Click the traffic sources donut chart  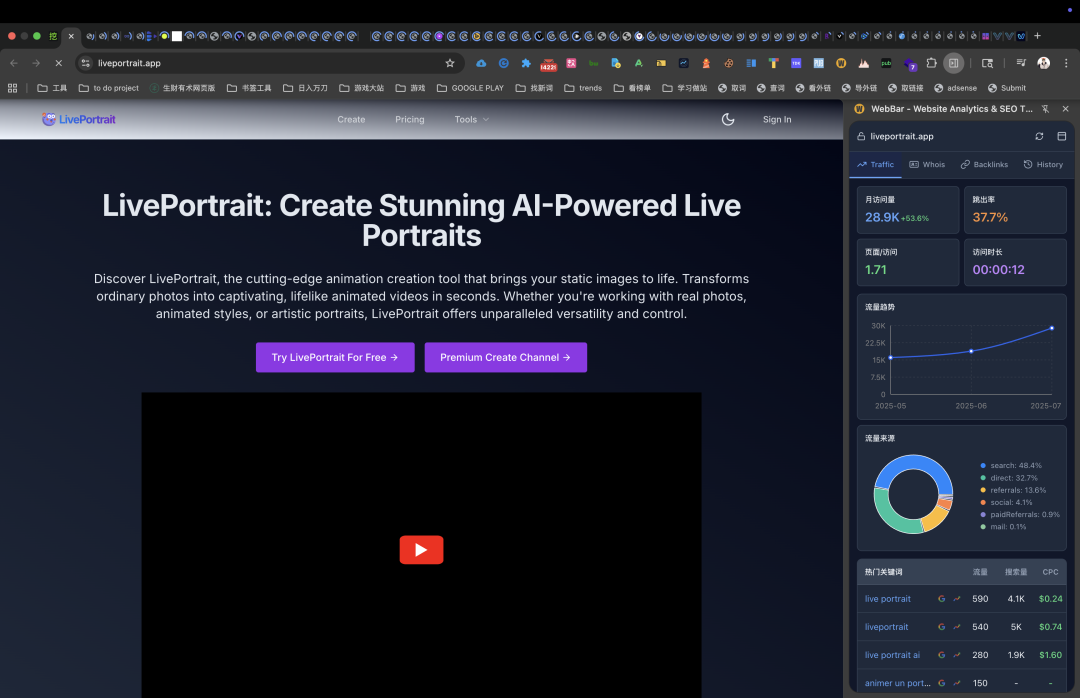pyautogui.click(x=913, y=494)
